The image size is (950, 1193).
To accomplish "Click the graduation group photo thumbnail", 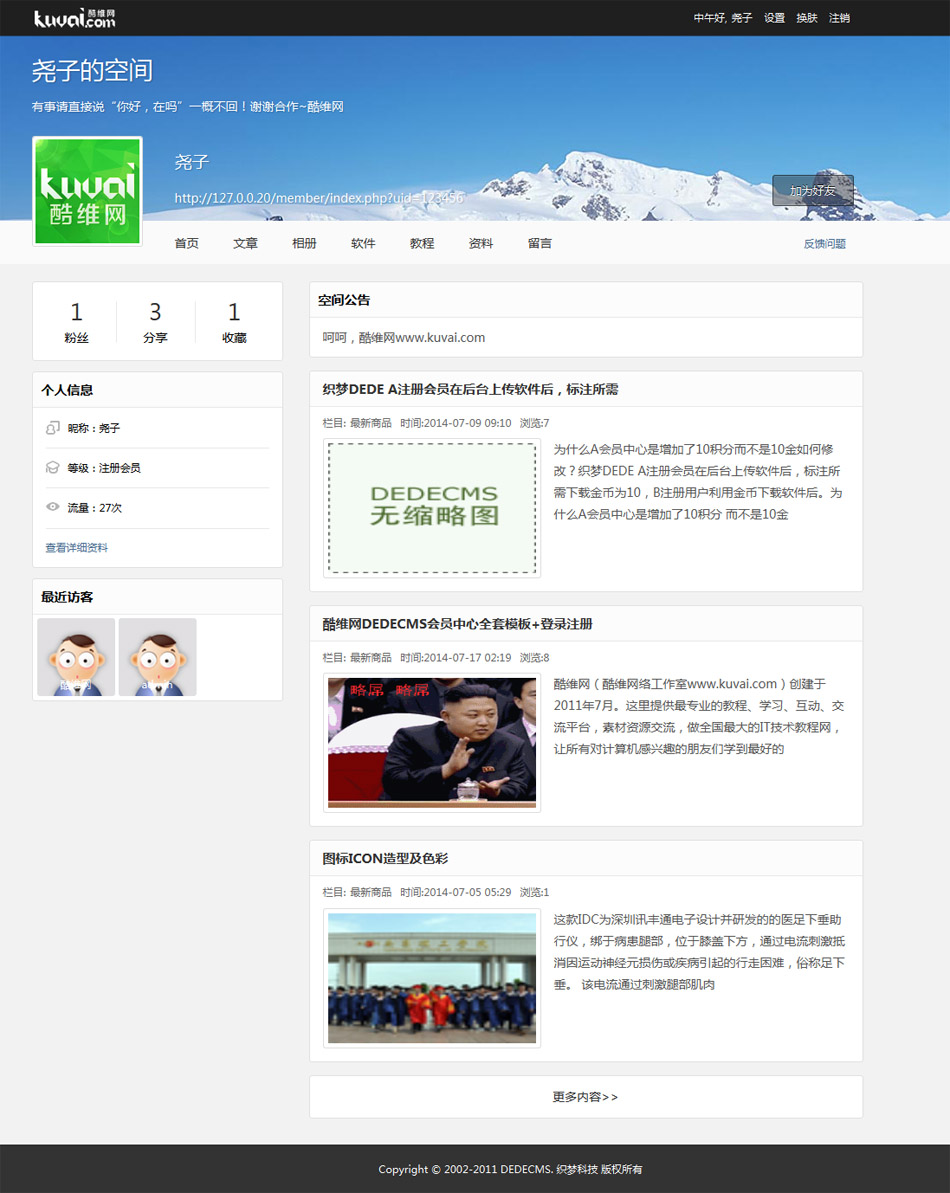I will [432, 978].
